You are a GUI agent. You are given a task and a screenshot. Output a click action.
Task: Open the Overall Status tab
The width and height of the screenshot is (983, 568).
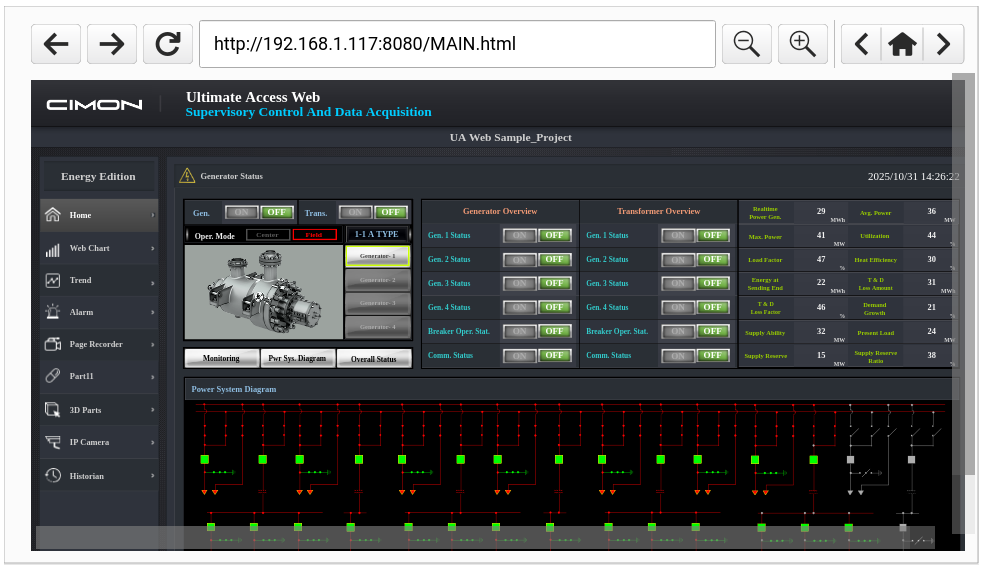click(374, 358)
